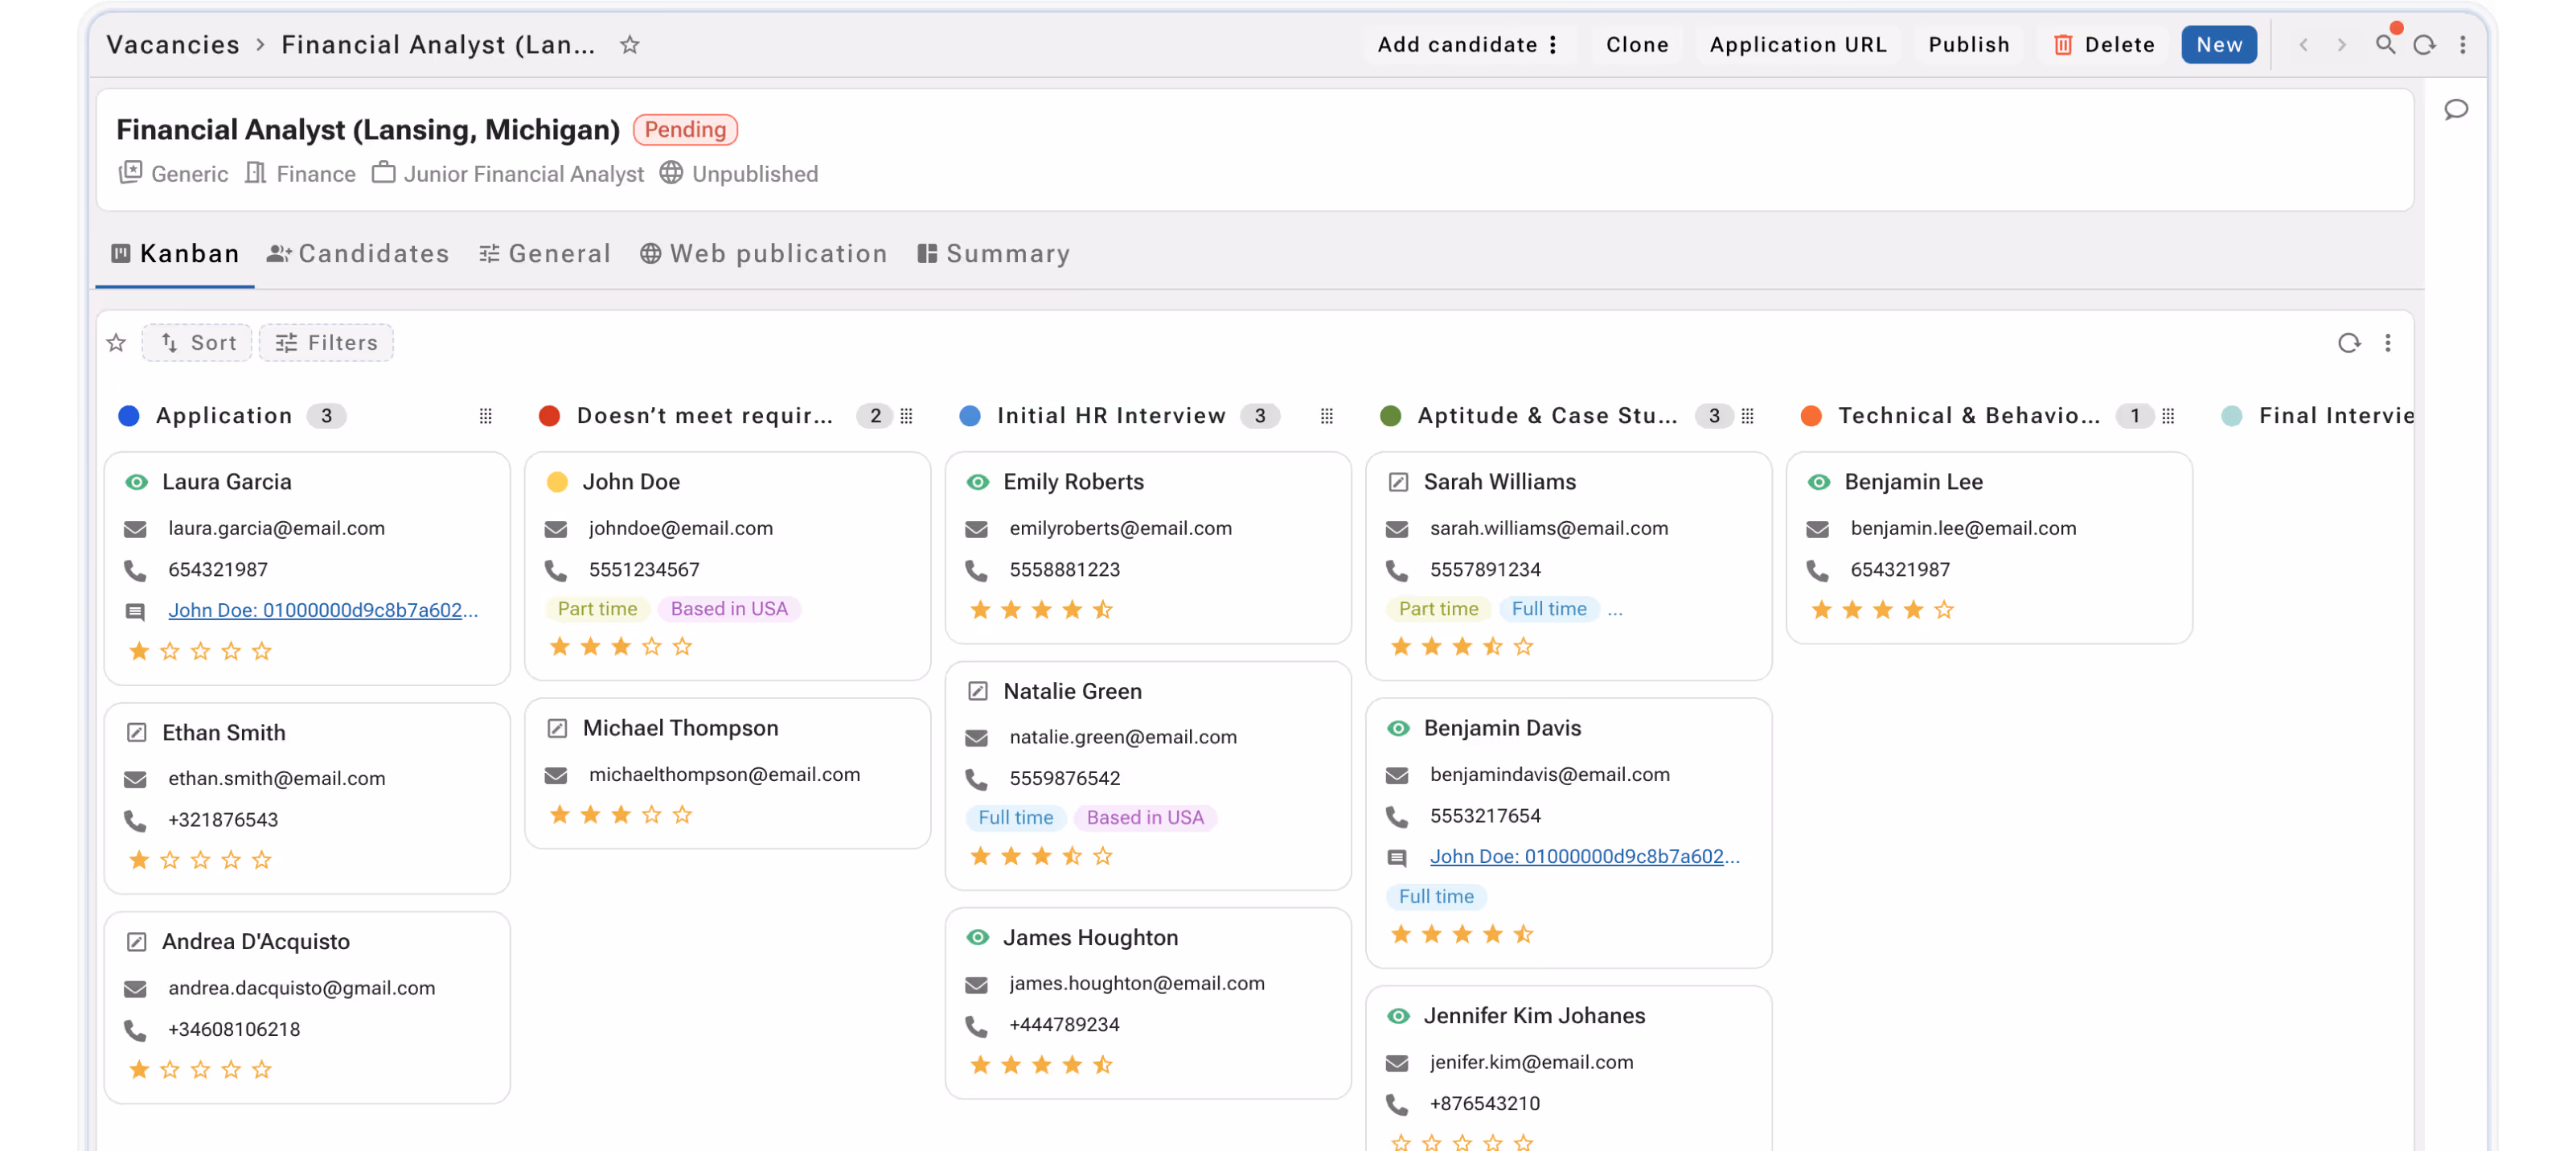Grab the drag handle on the Application column
Screen dimensions: 2576x1151
[x=486, y=416]
